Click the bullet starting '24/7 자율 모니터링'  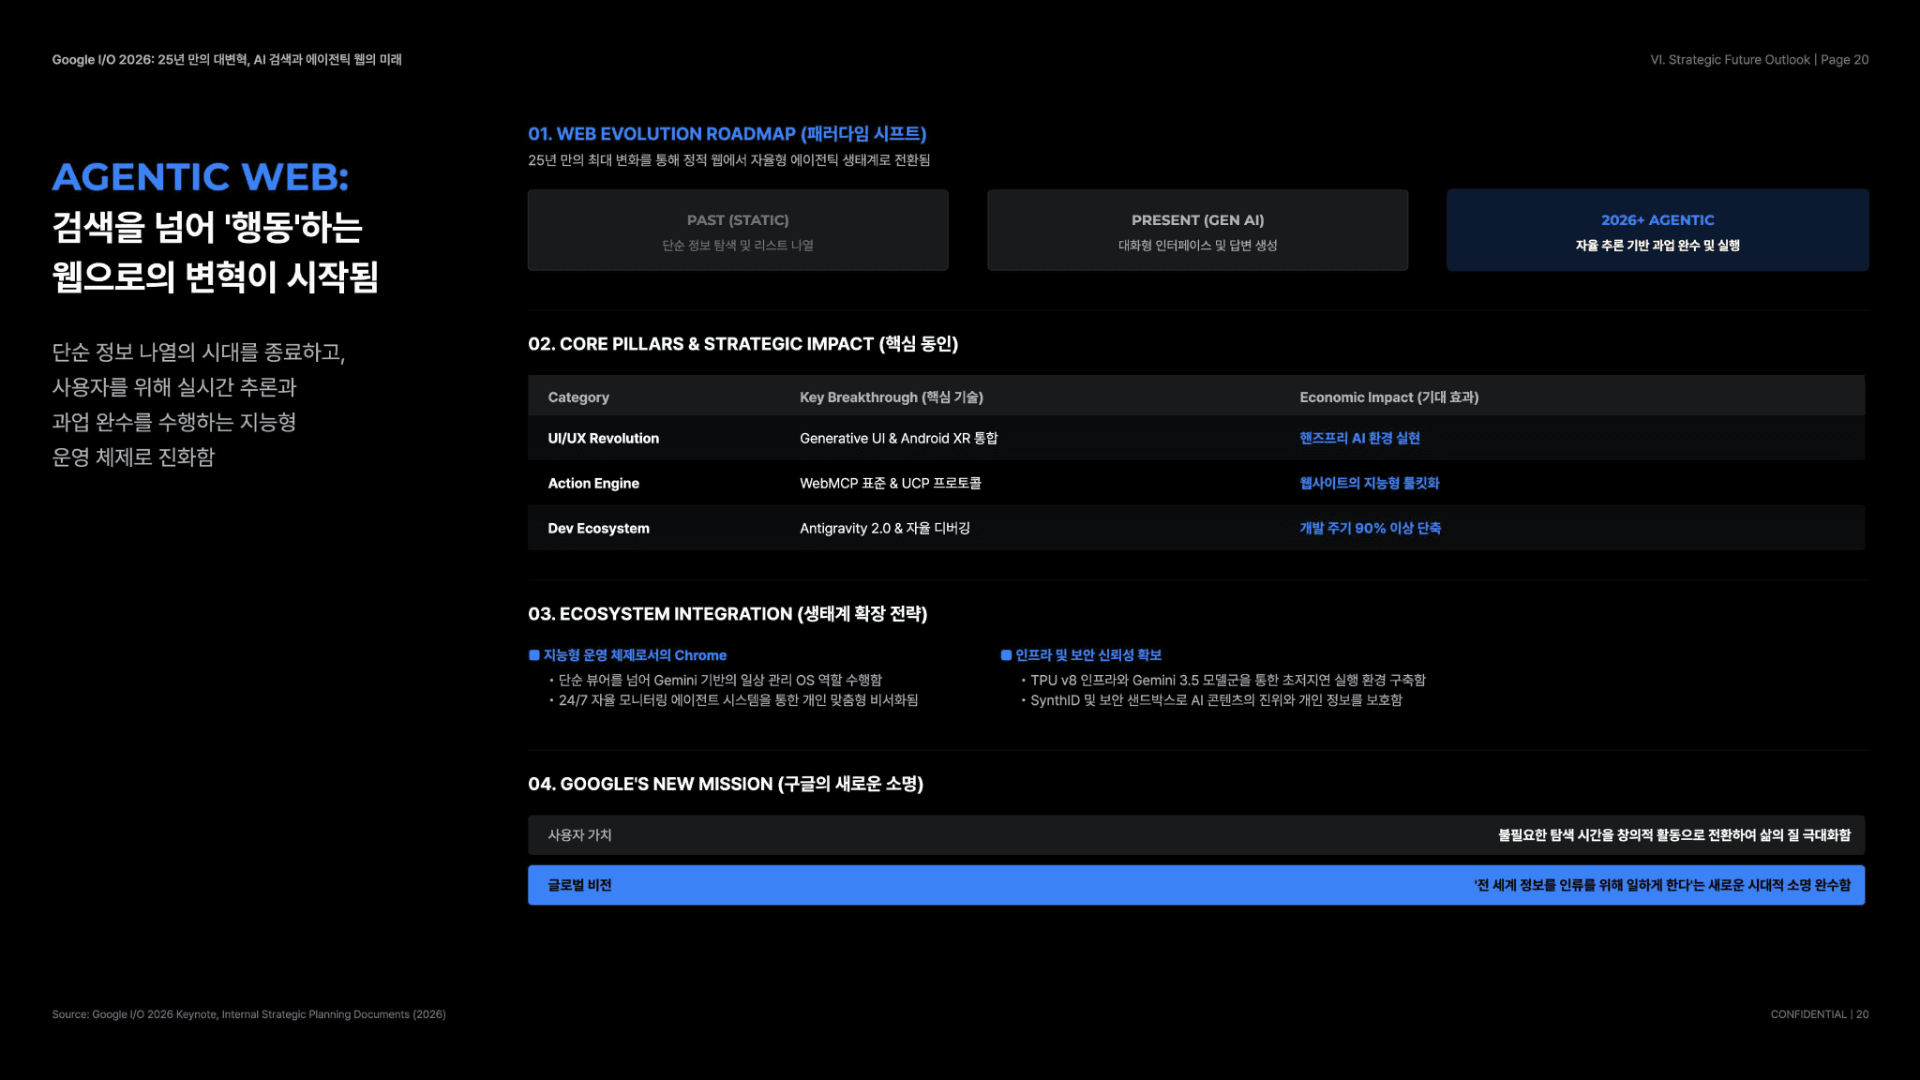(738, 700)
